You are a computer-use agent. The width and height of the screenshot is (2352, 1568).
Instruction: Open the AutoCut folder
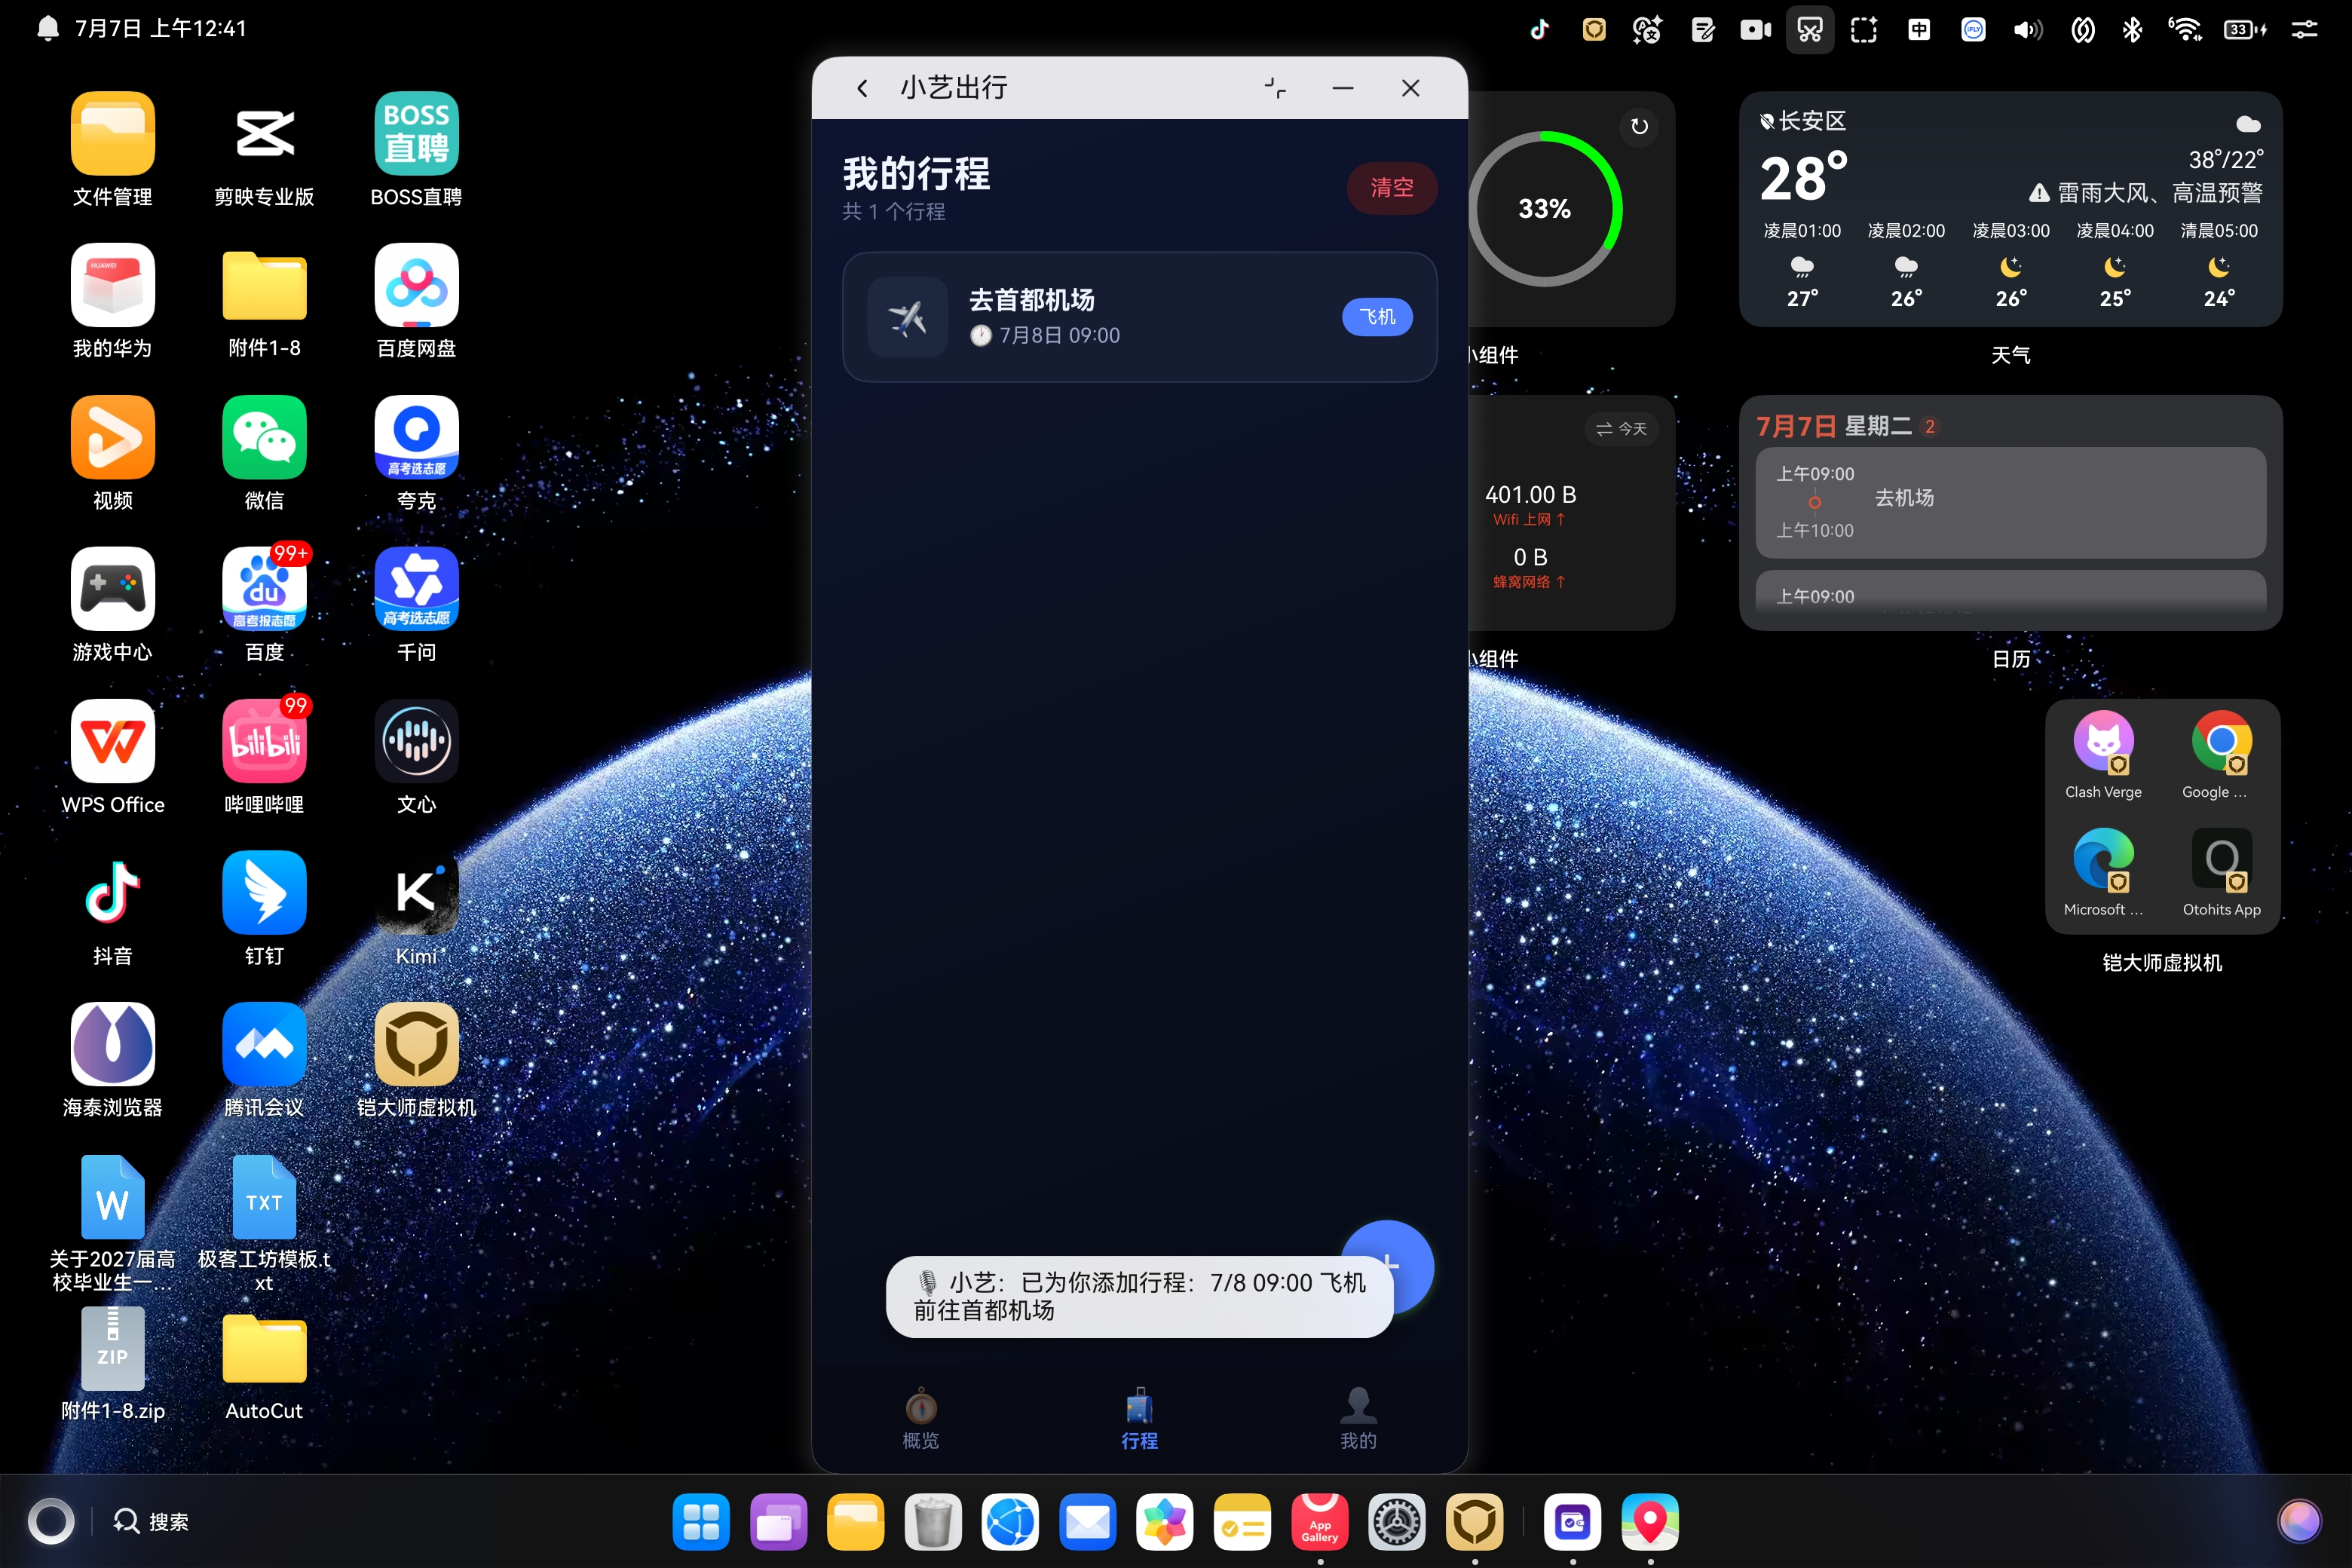pos(264,1348)
